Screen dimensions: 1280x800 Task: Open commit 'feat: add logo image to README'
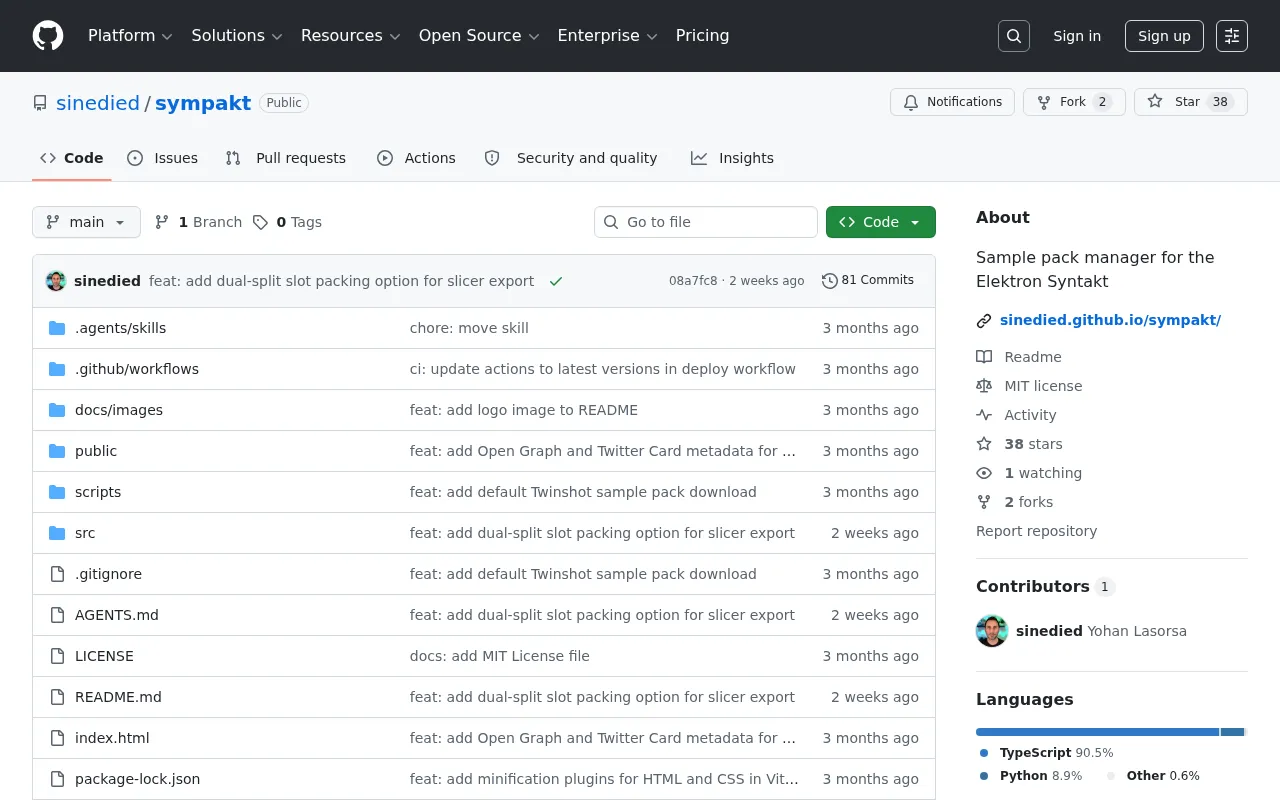524,410
